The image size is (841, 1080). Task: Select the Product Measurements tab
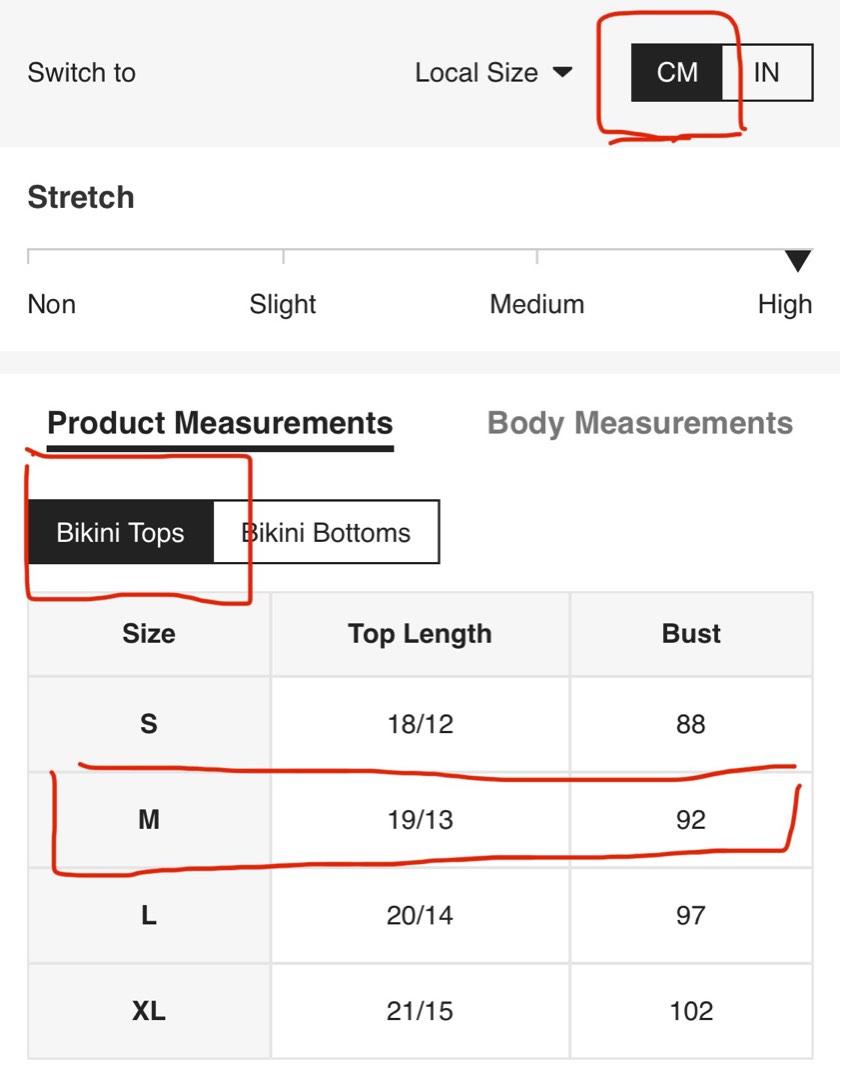[220, 423]
